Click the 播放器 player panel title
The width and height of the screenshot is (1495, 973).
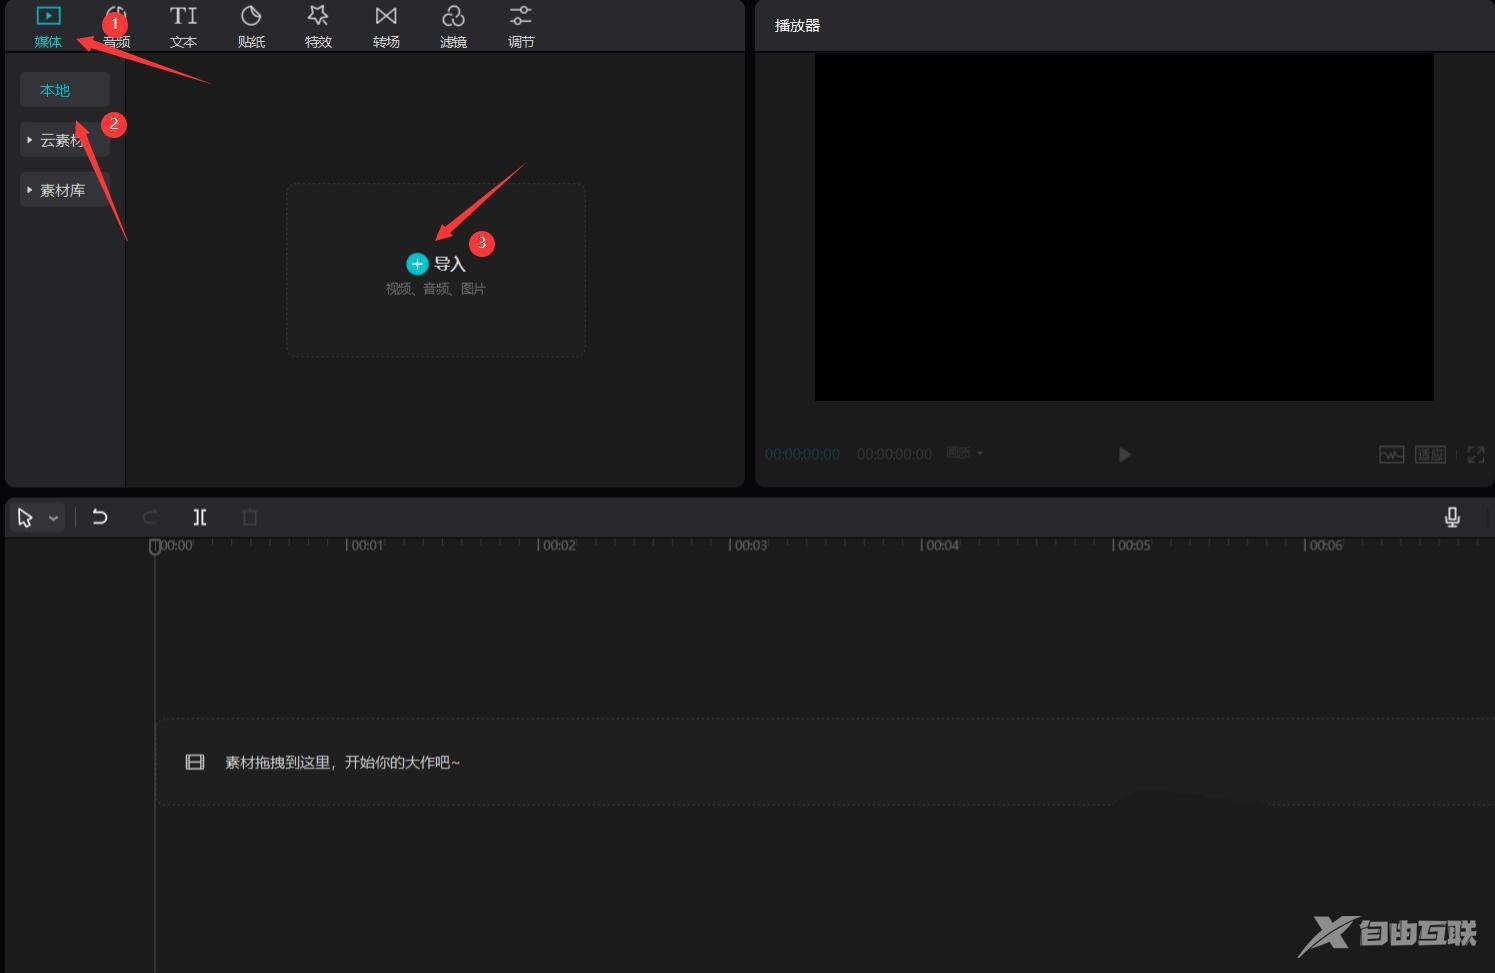click(x=797, y=25)
